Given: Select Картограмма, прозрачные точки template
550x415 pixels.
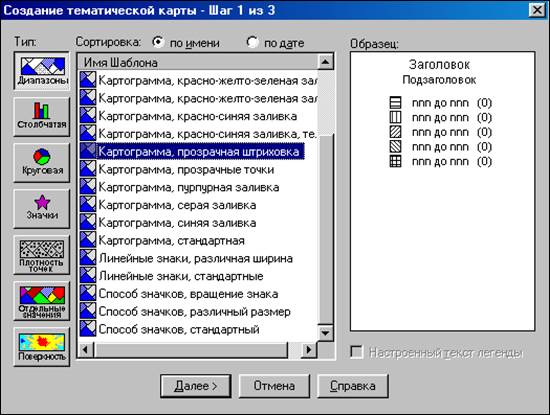Looking at the screenshot, I should (x=186, y=169).
